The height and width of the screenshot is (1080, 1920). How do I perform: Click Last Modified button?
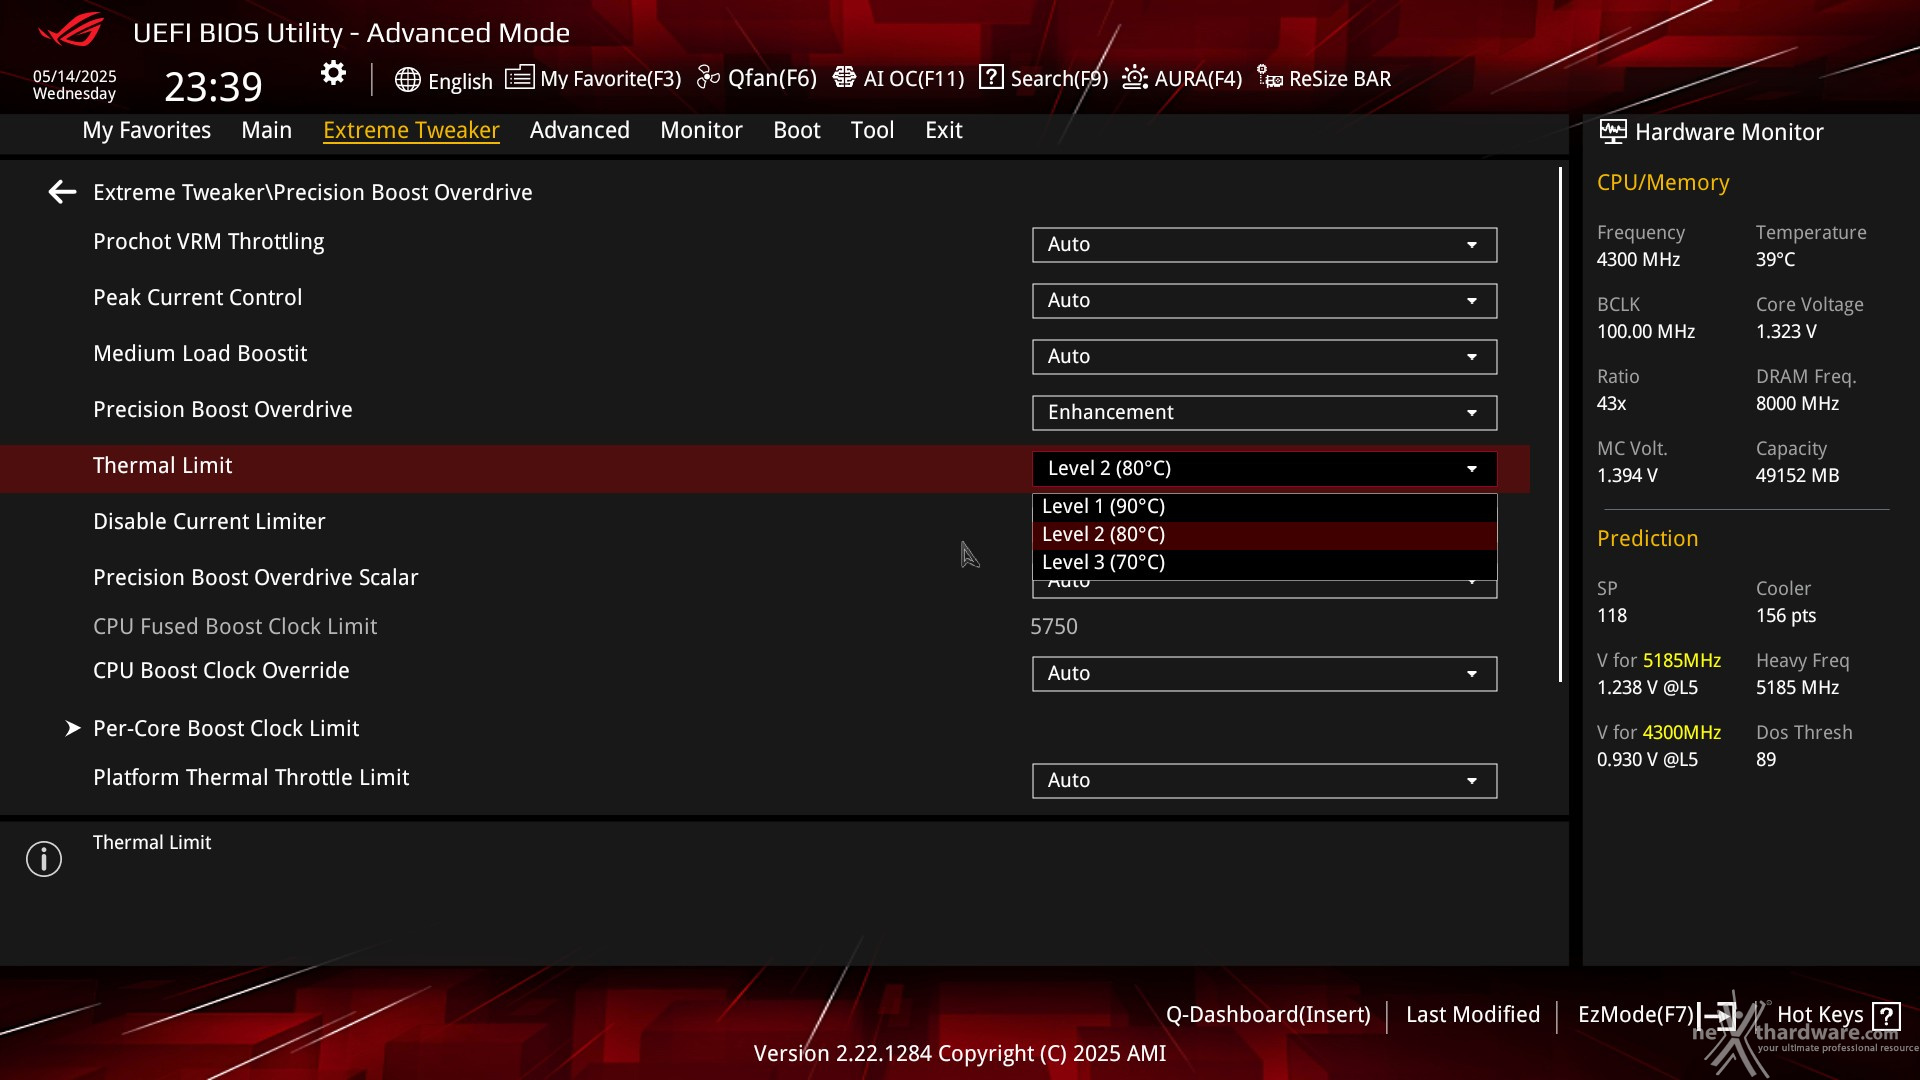(1473, 1015)
